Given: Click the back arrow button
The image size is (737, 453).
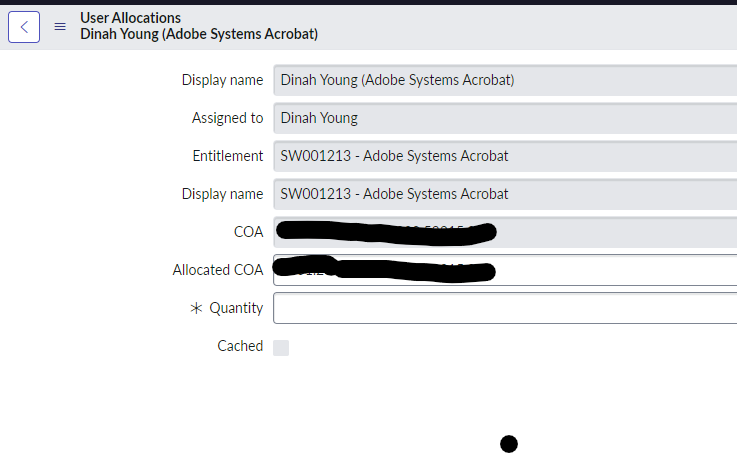Looking at the screenshot, I should point(24,26).
